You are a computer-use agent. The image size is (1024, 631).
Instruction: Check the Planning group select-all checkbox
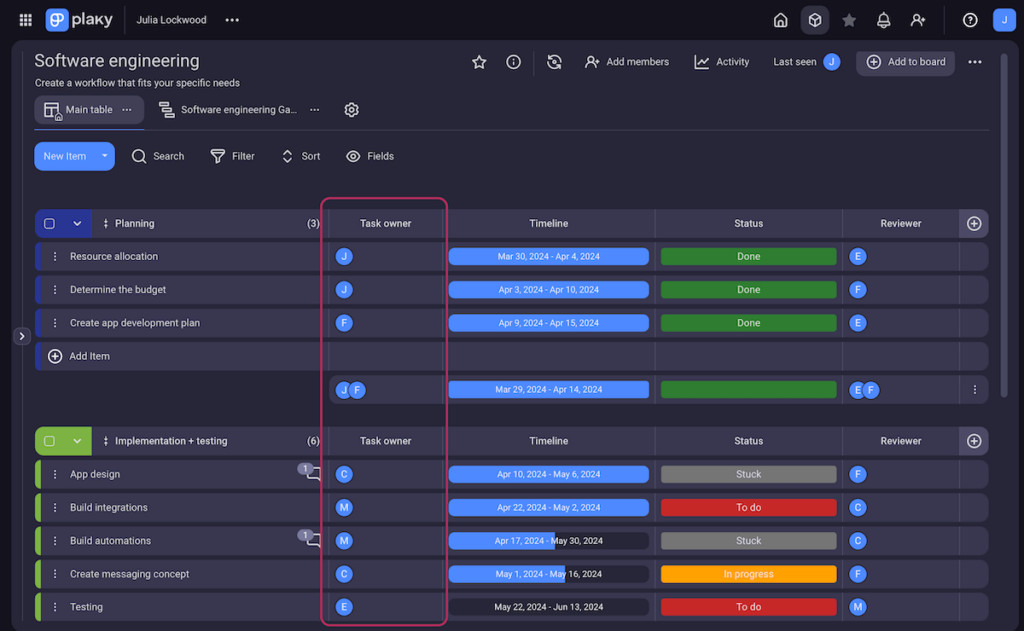[x=50, y=224]
